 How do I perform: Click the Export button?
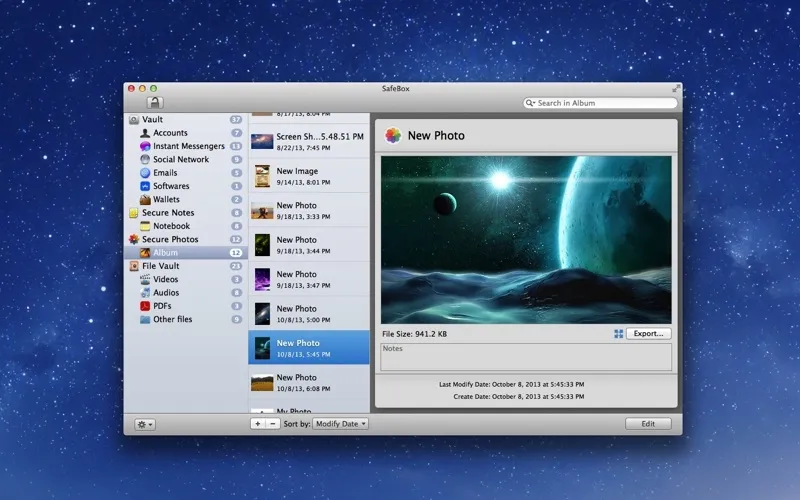tap(648, 333)
